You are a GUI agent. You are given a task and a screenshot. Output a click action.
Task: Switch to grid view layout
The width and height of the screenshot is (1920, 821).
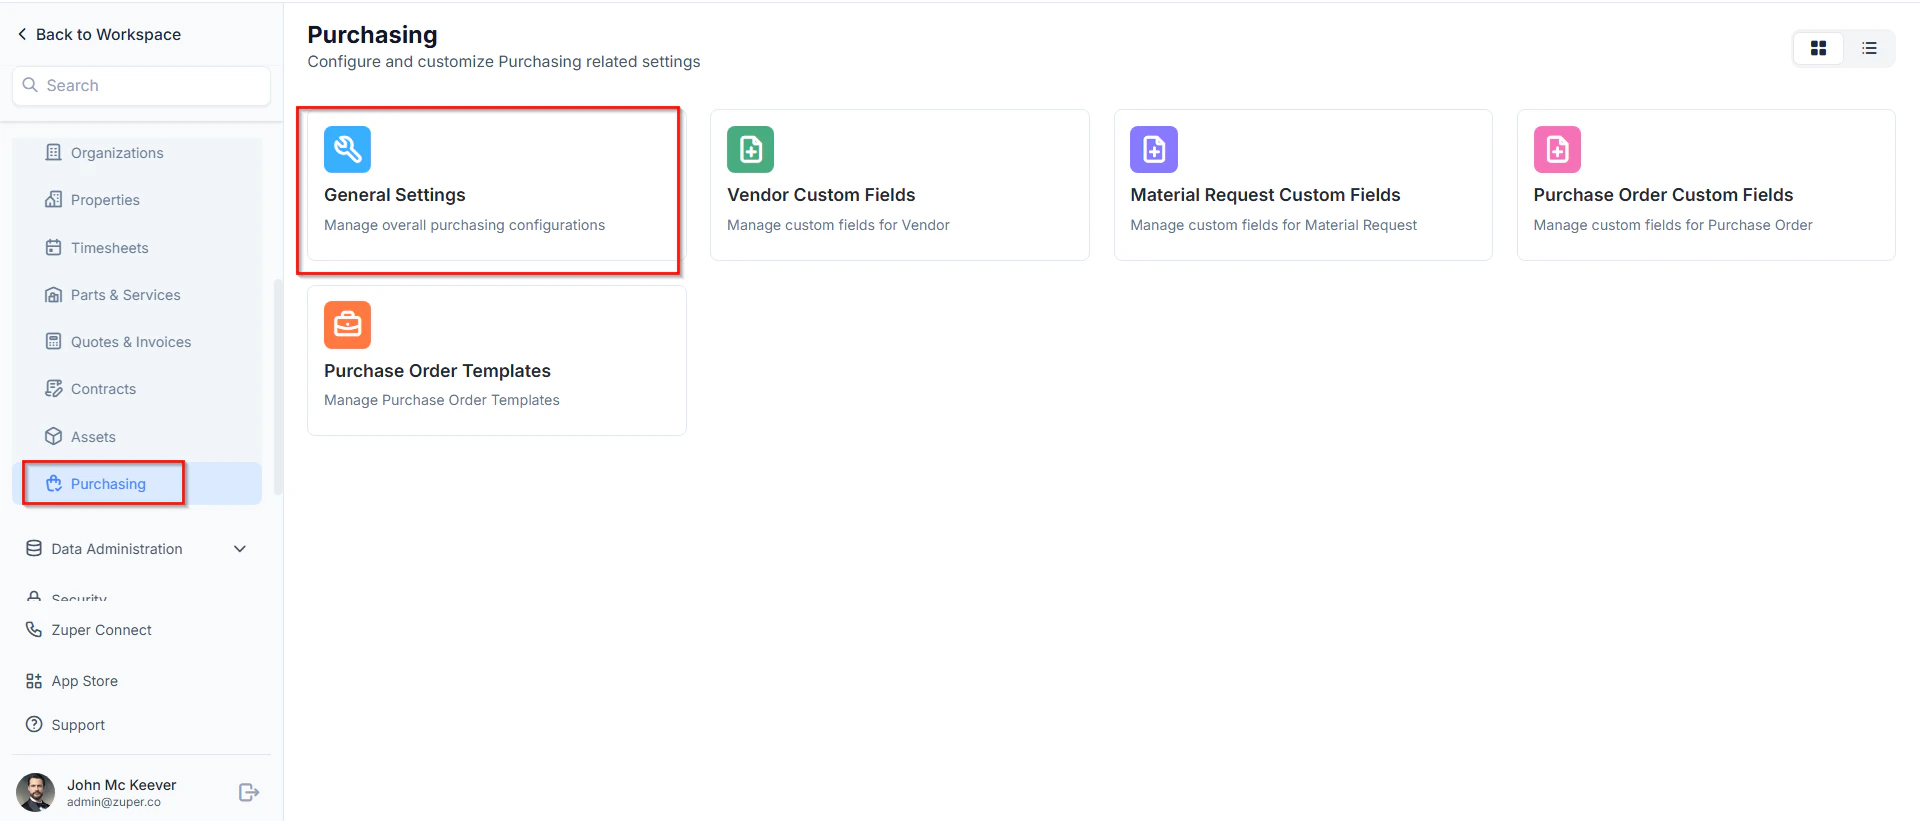[1818, 48]
